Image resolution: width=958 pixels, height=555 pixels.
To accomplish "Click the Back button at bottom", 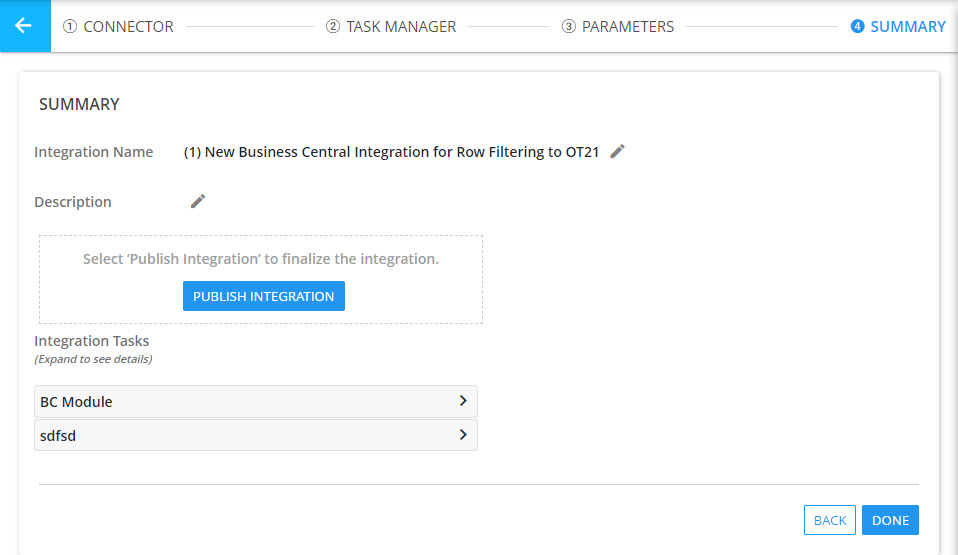I will 829,520.
